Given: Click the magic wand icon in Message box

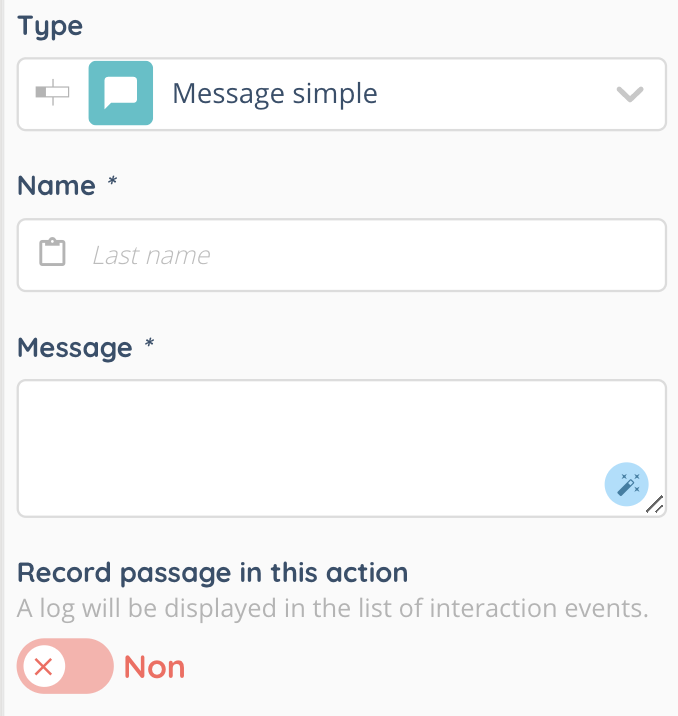Looking at the screenshot, I should point(627,484).
